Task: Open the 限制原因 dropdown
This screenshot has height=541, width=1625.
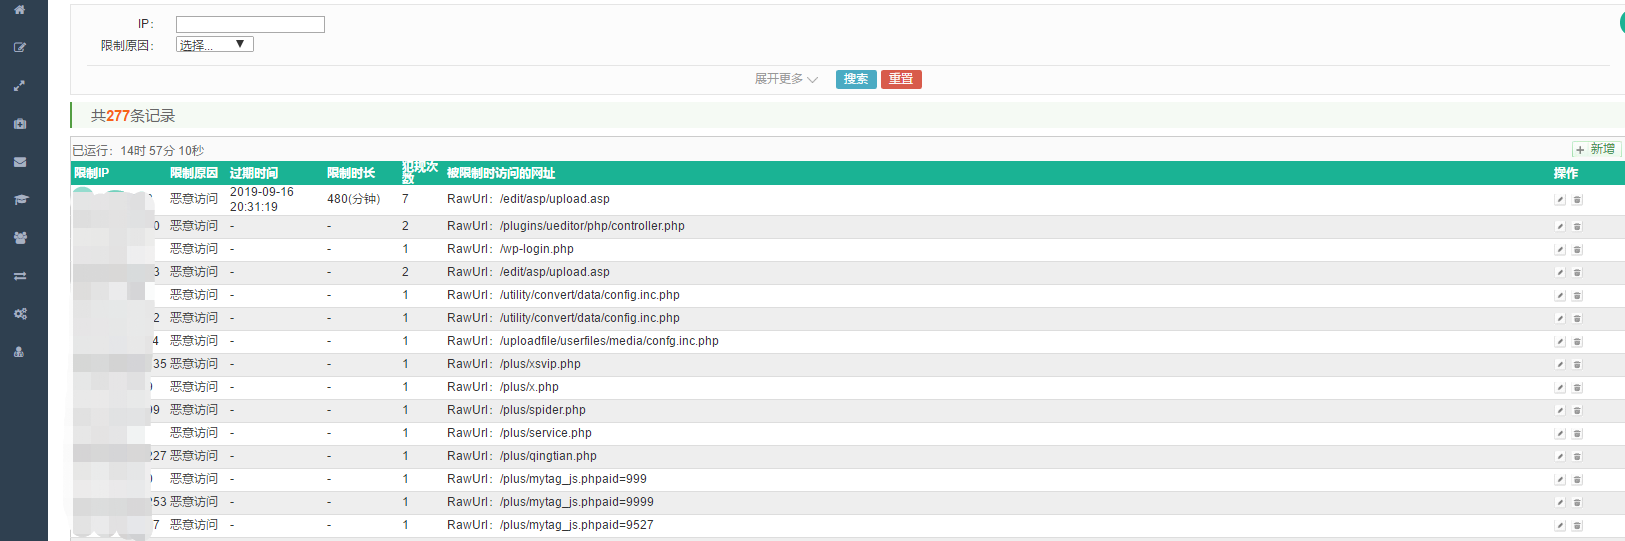Action: (215, 44)
